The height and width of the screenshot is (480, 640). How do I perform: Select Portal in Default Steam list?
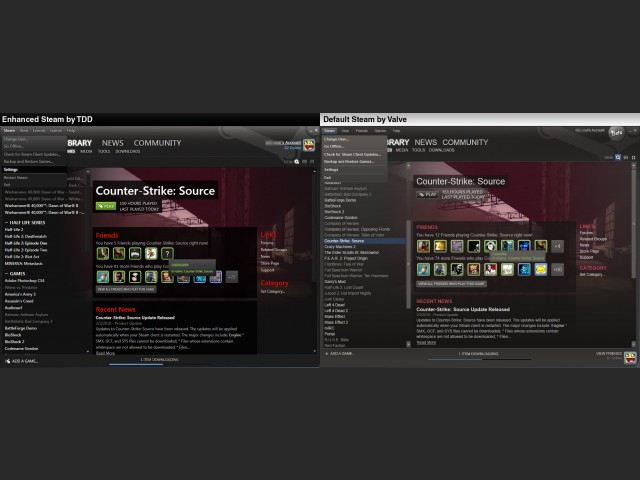[x=330, y=334]
